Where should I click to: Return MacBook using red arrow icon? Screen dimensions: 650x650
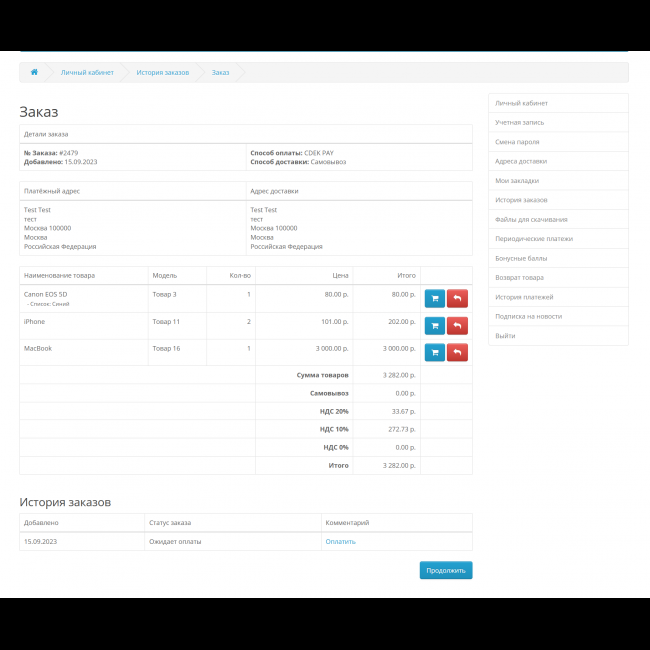pos(457,352)
